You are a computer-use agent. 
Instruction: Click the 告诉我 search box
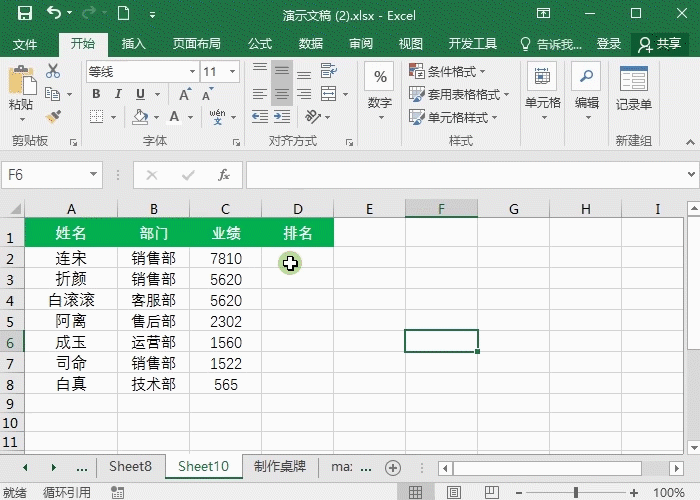pyautogui.click(x=551, y=44)
